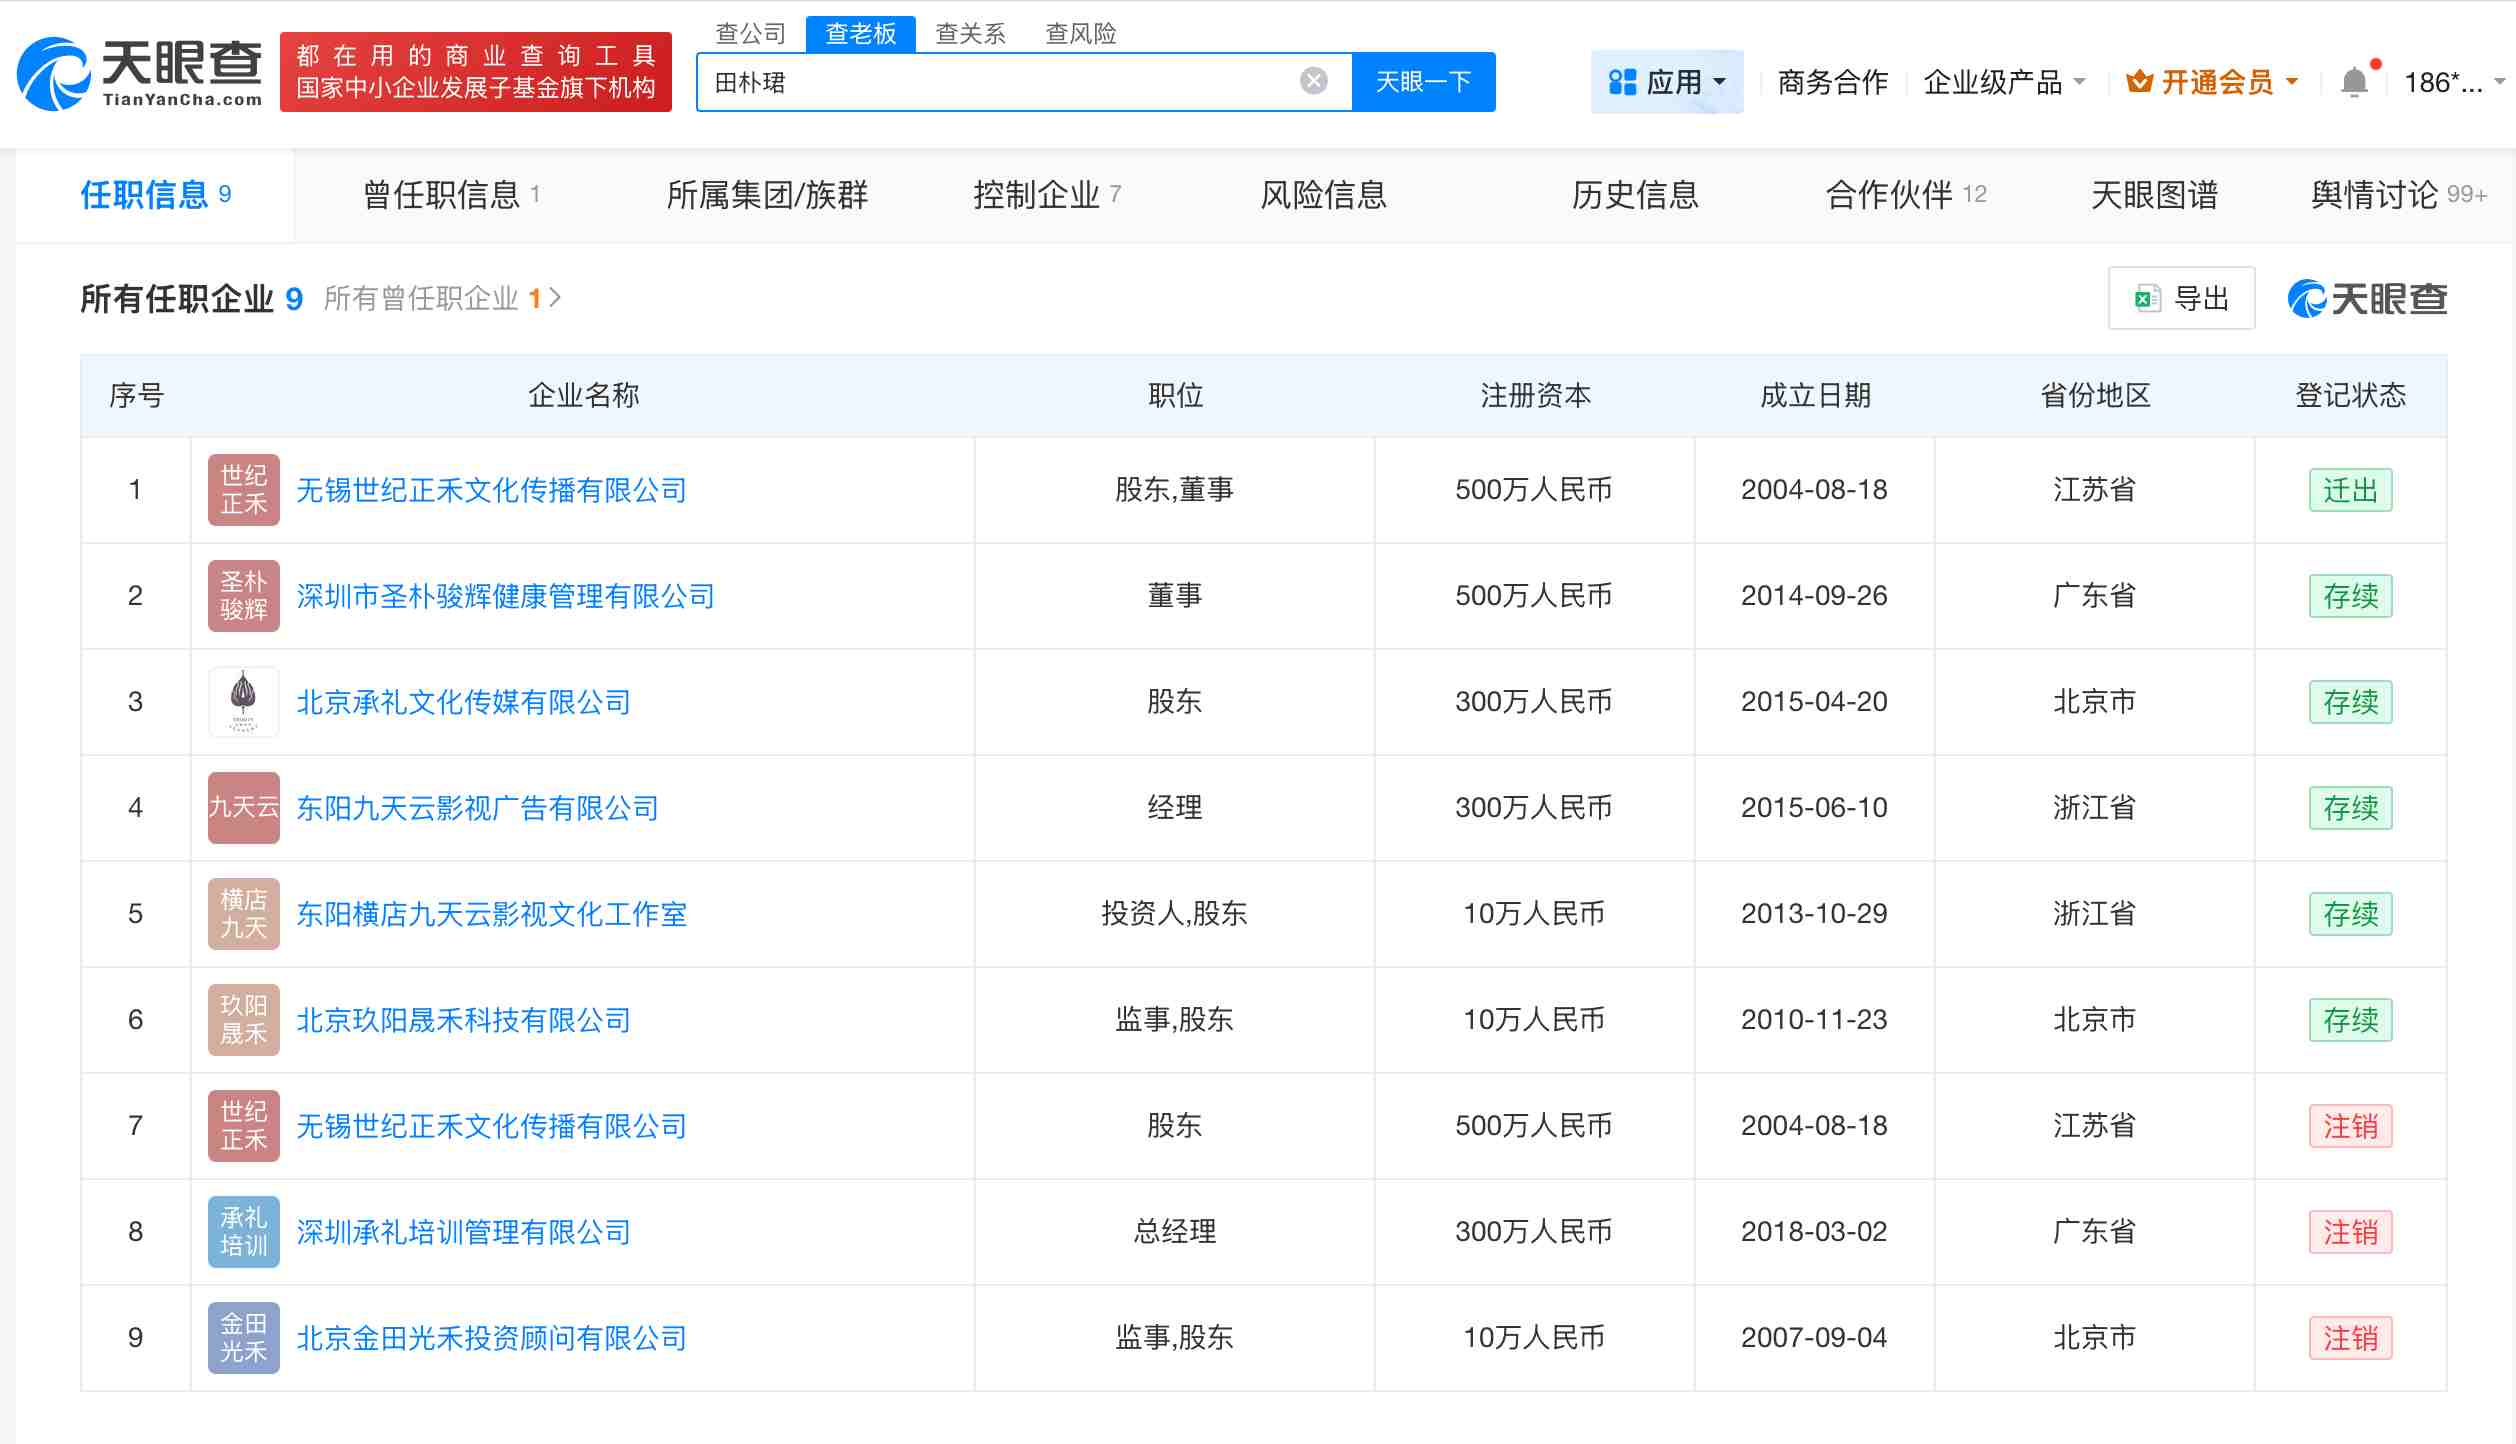Screen dimensions: 2516x1444
Task: Click the 天眼一下 search button
Action: (1424, 81)
